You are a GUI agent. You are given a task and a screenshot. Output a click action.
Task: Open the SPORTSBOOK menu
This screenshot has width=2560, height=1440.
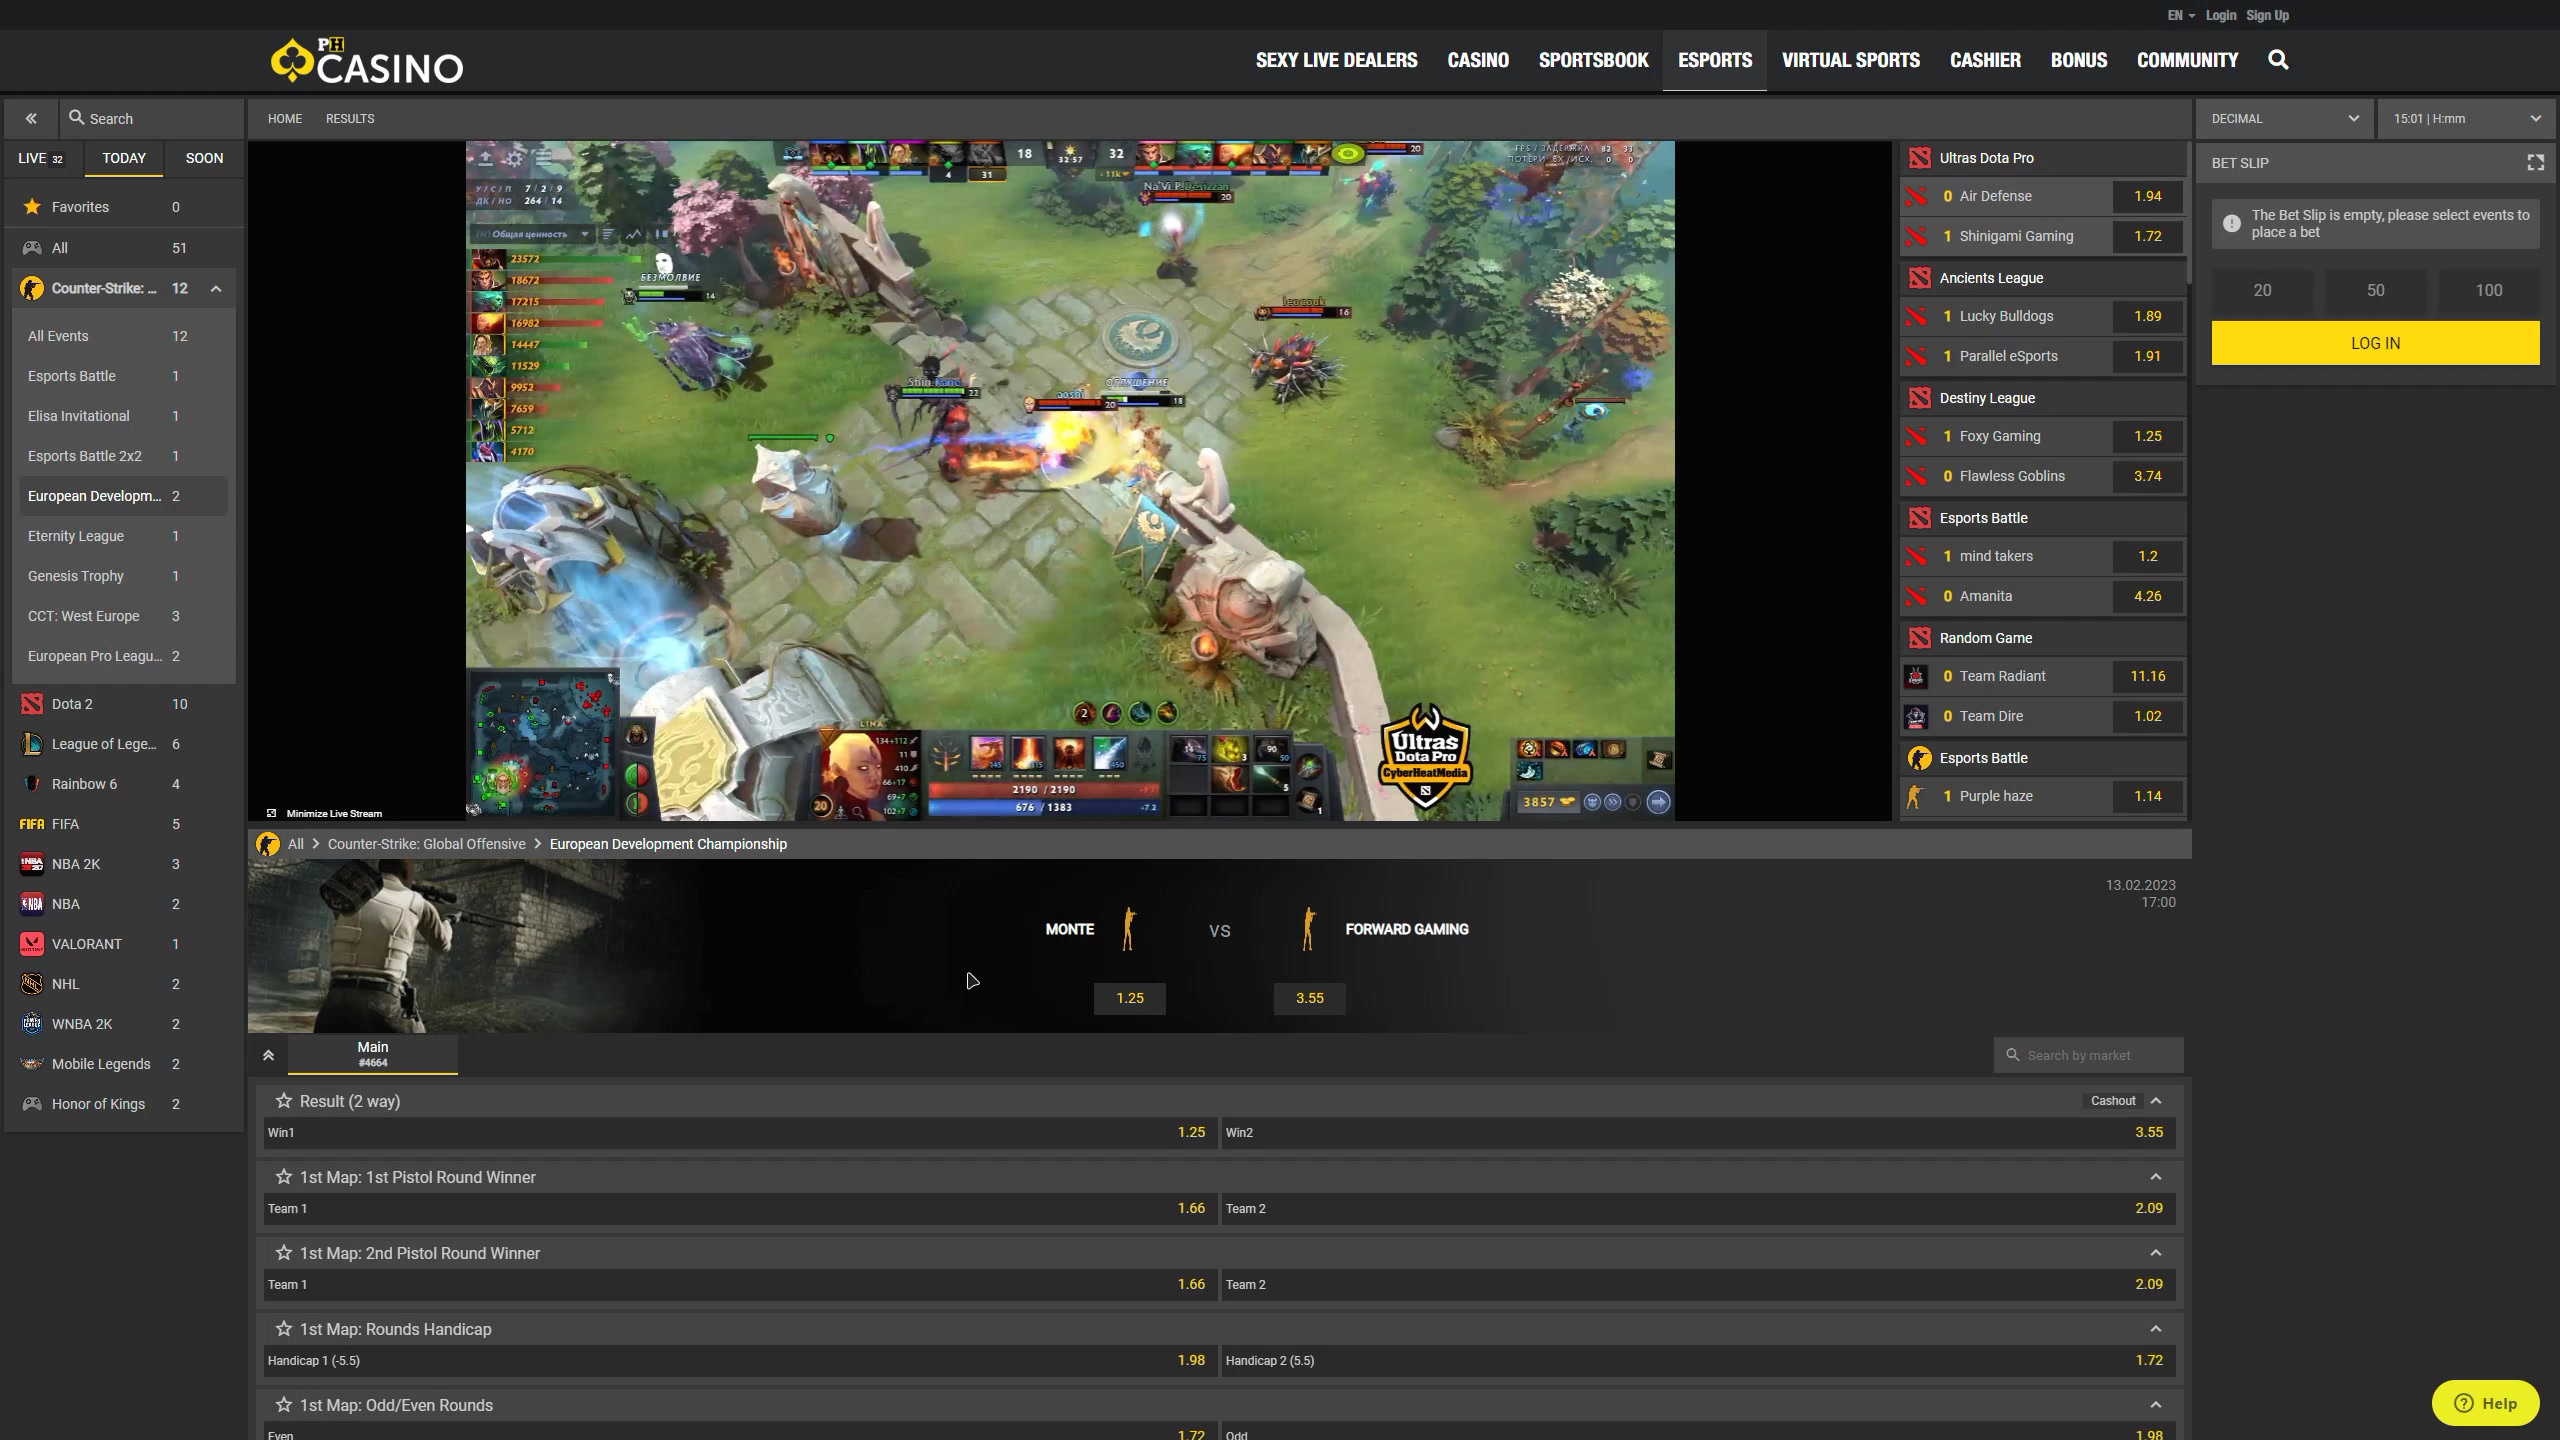(x=1593, y=60)
